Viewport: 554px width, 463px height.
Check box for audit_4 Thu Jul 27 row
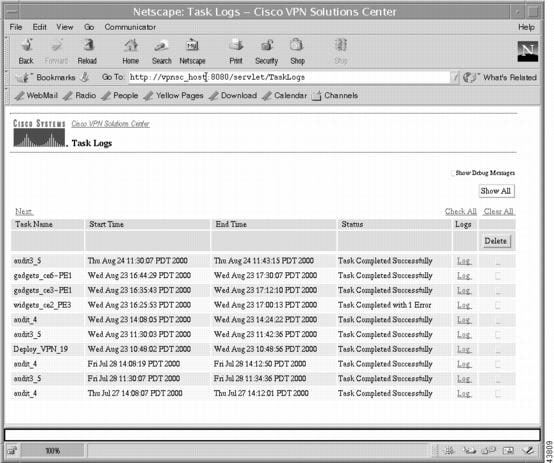tap(498, 393)
